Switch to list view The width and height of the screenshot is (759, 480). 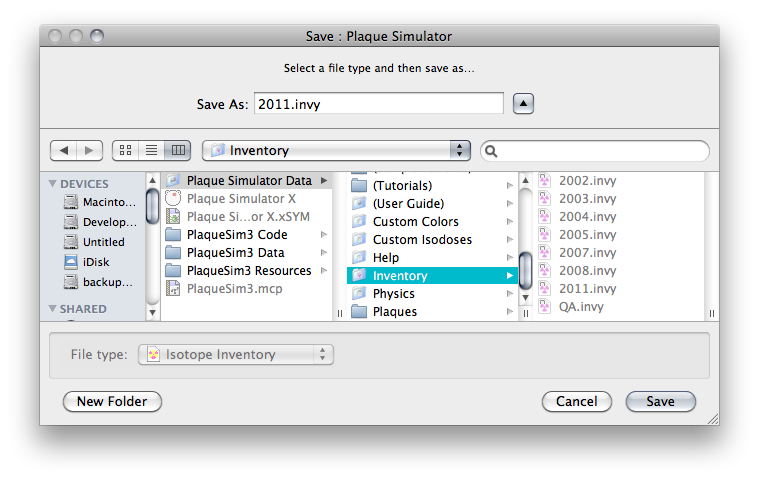[x=152, y=150]
